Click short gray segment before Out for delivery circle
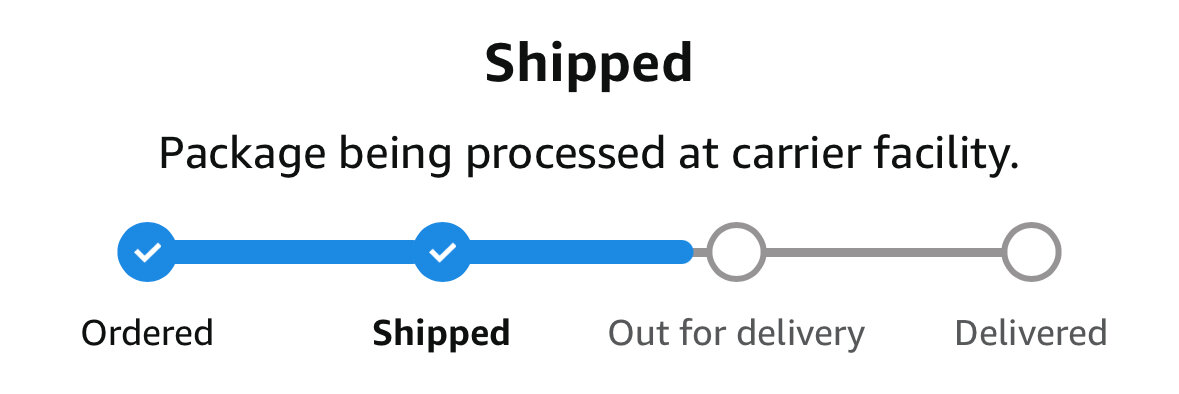The height and width of the screenshot is (394, 1179). tap(700, 252)
